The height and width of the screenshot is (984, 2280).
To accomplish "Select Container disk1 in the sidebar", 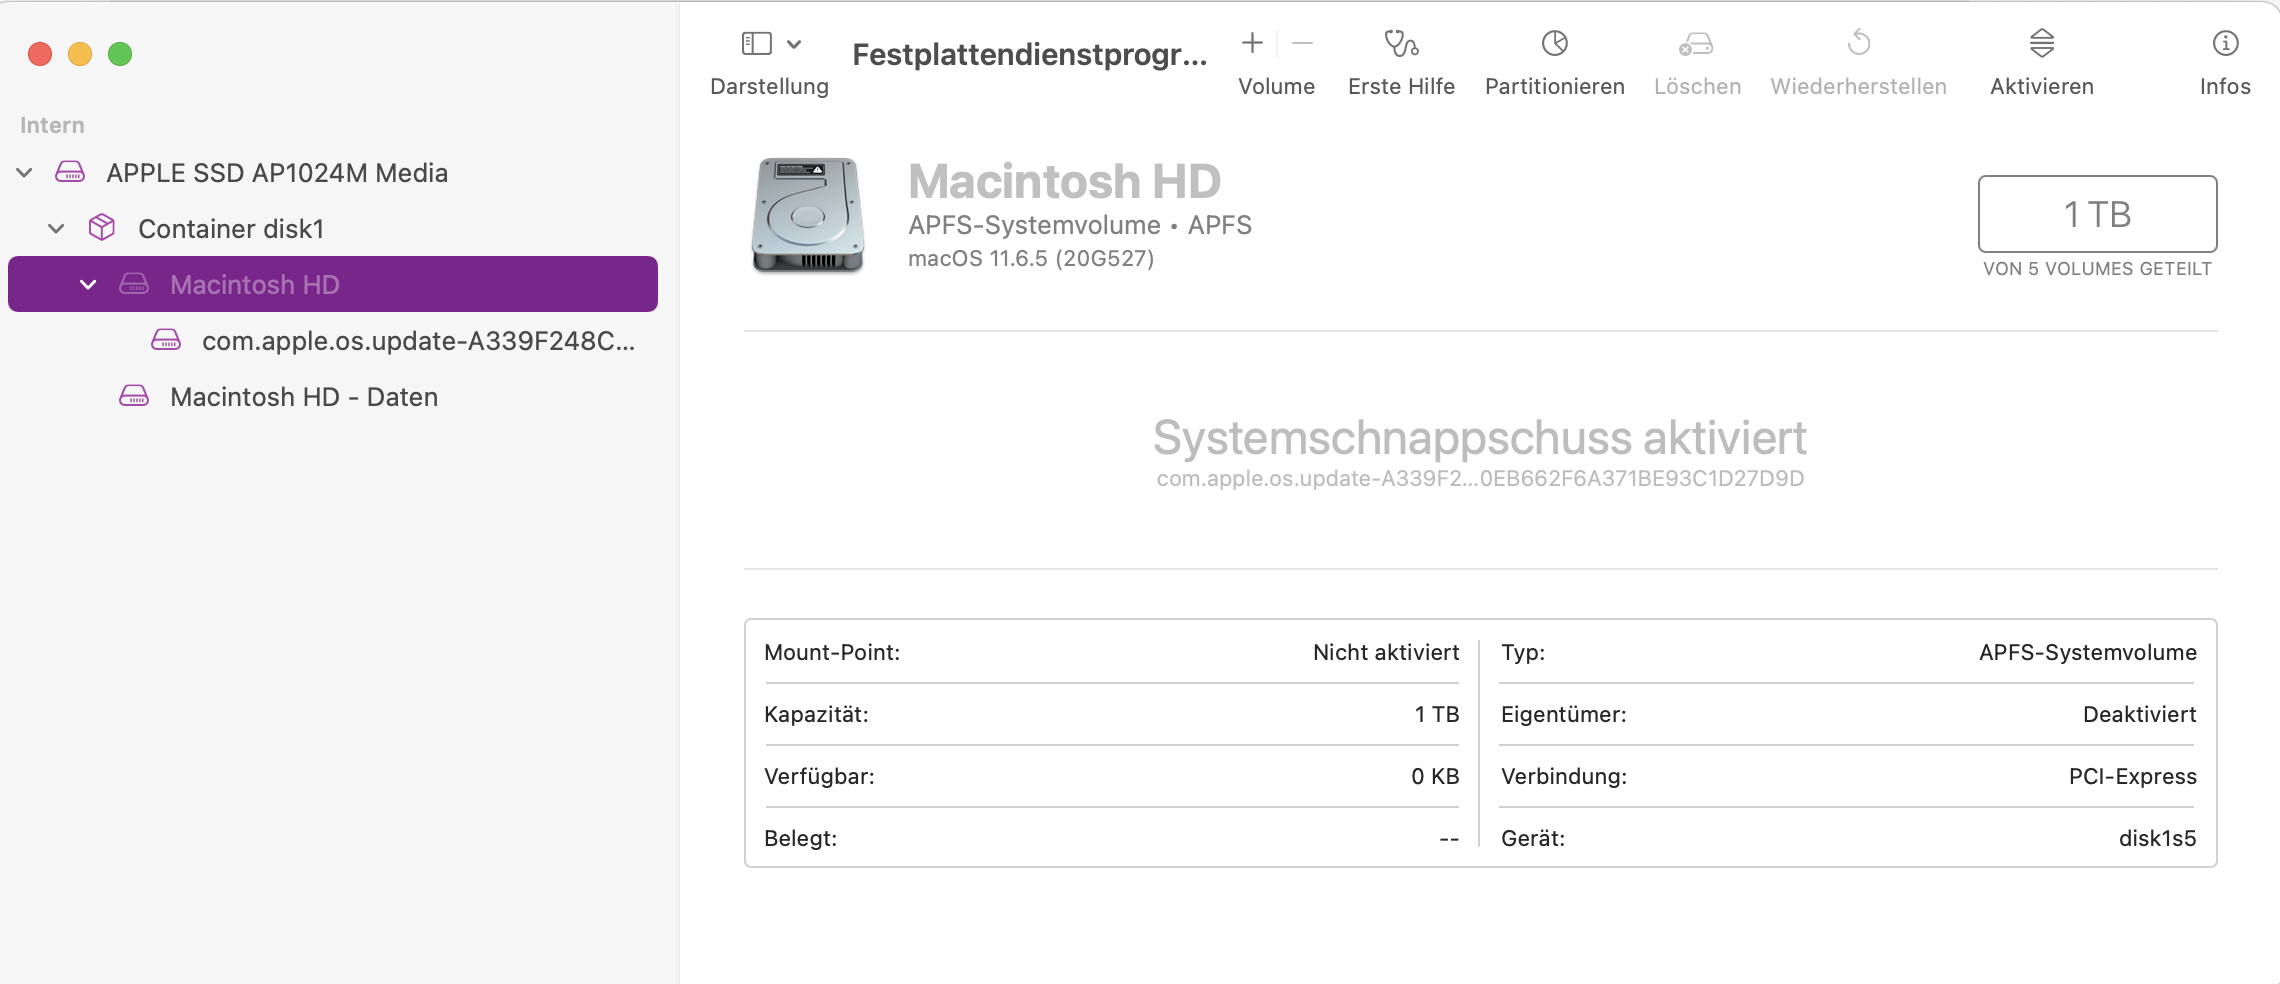I will coord(231,229).
